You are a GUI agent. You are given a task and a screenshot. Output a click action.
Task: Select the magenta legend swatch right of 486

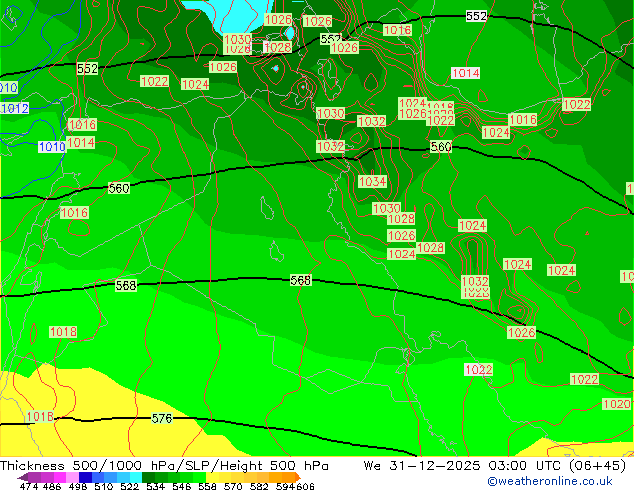point(60,477)
